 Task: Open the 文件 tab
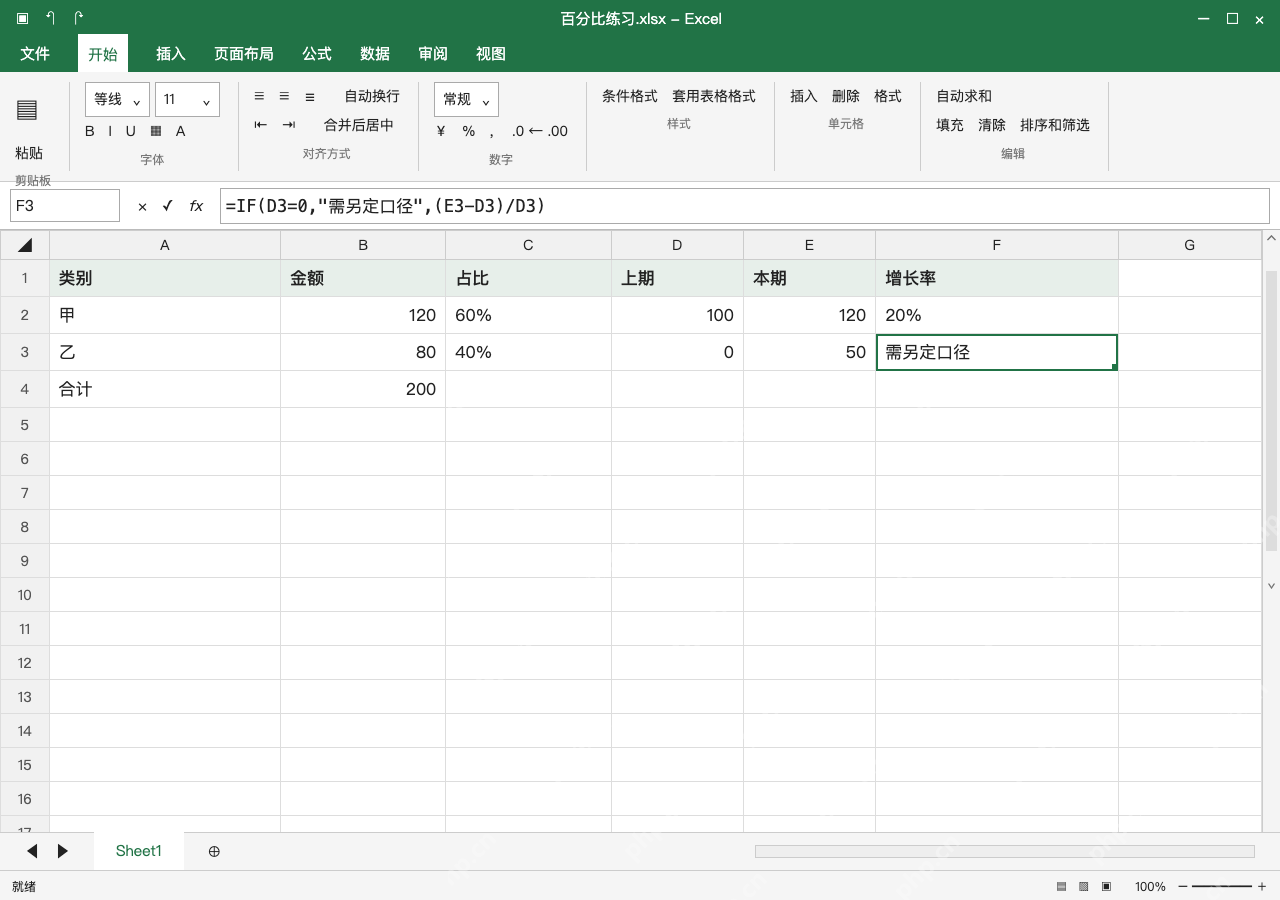(35, 54)
